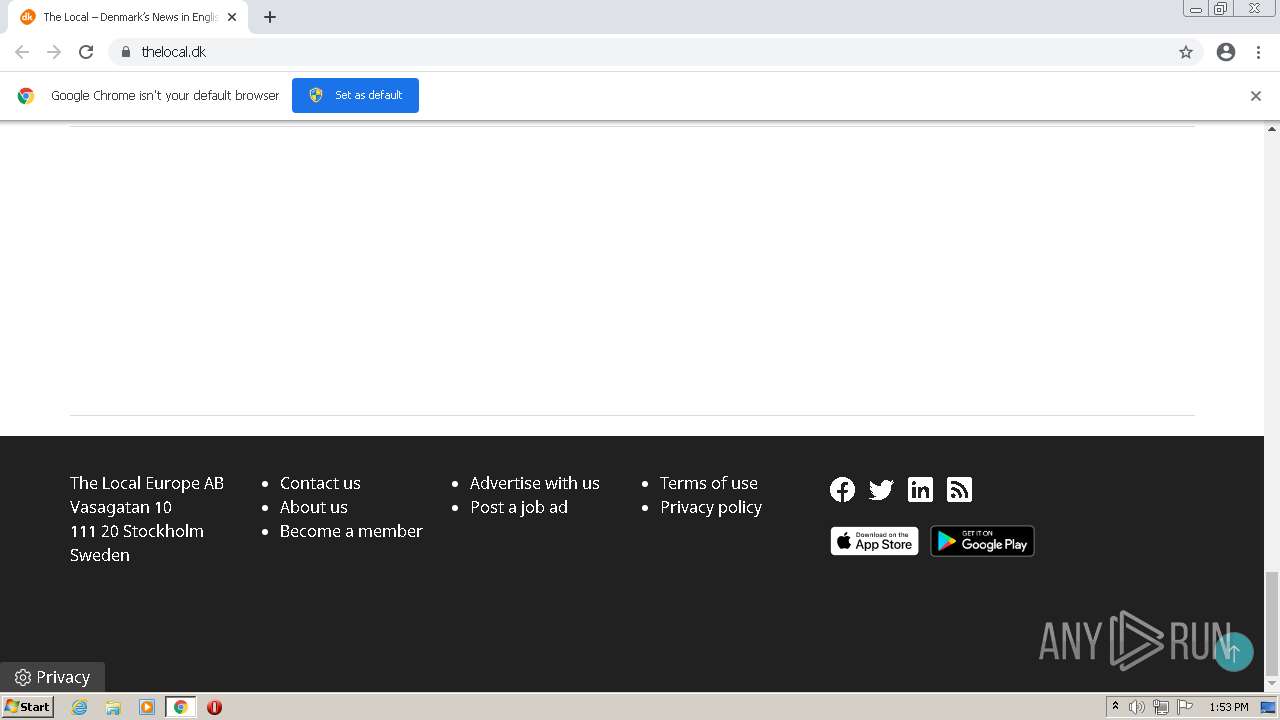Open the Privacy policy link
This screenshot has height=720, width=1280.
711,507
